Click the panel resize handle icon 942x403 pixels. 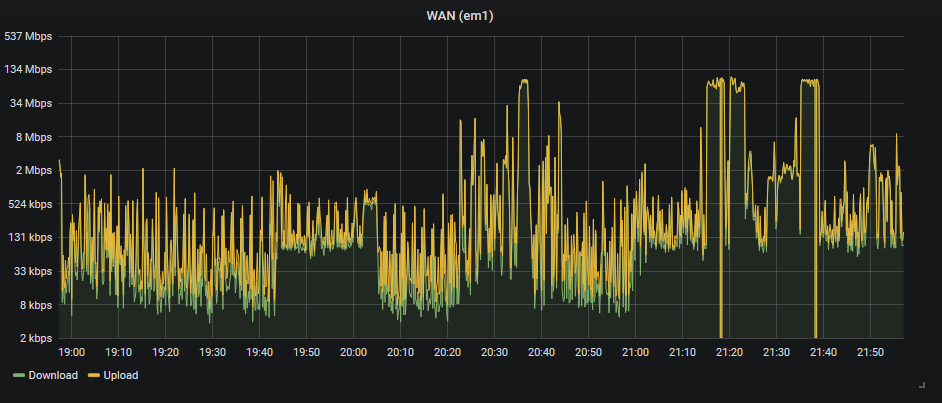(923, 384)
